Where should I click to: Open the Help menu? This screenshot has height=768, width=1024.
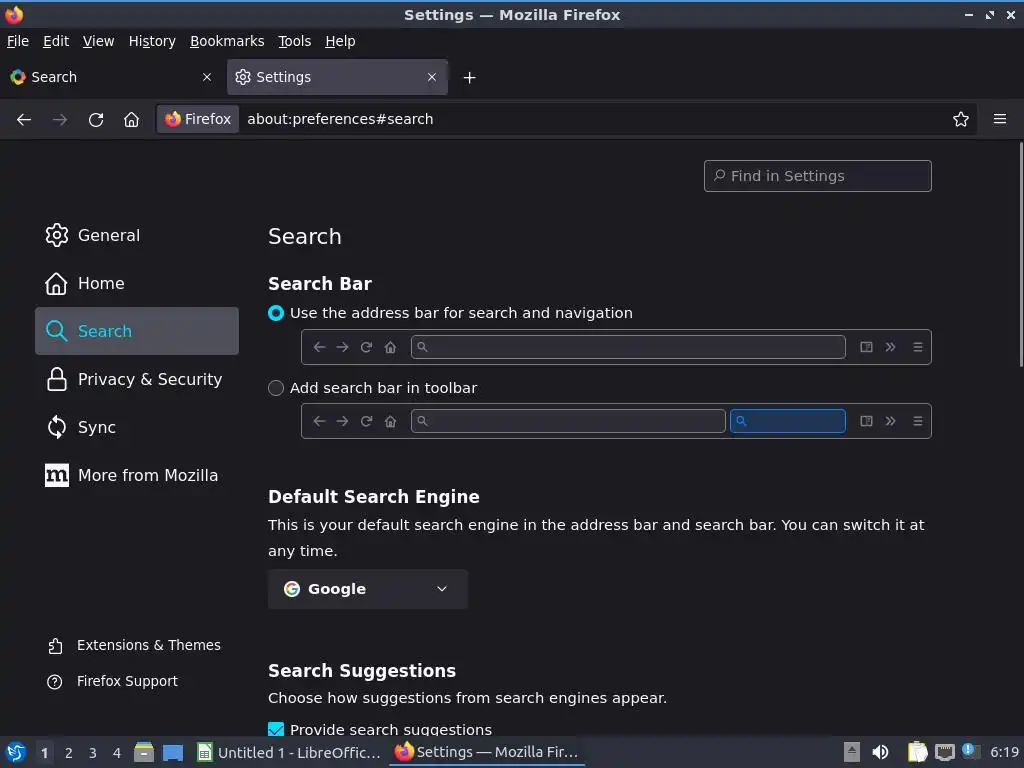pos(340,41)
